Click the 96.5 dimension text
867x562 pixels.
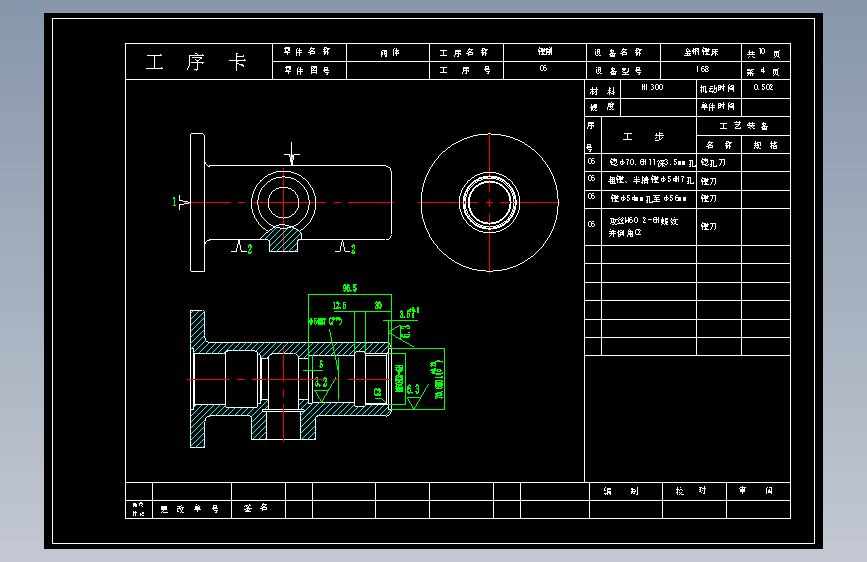point(350,288)
